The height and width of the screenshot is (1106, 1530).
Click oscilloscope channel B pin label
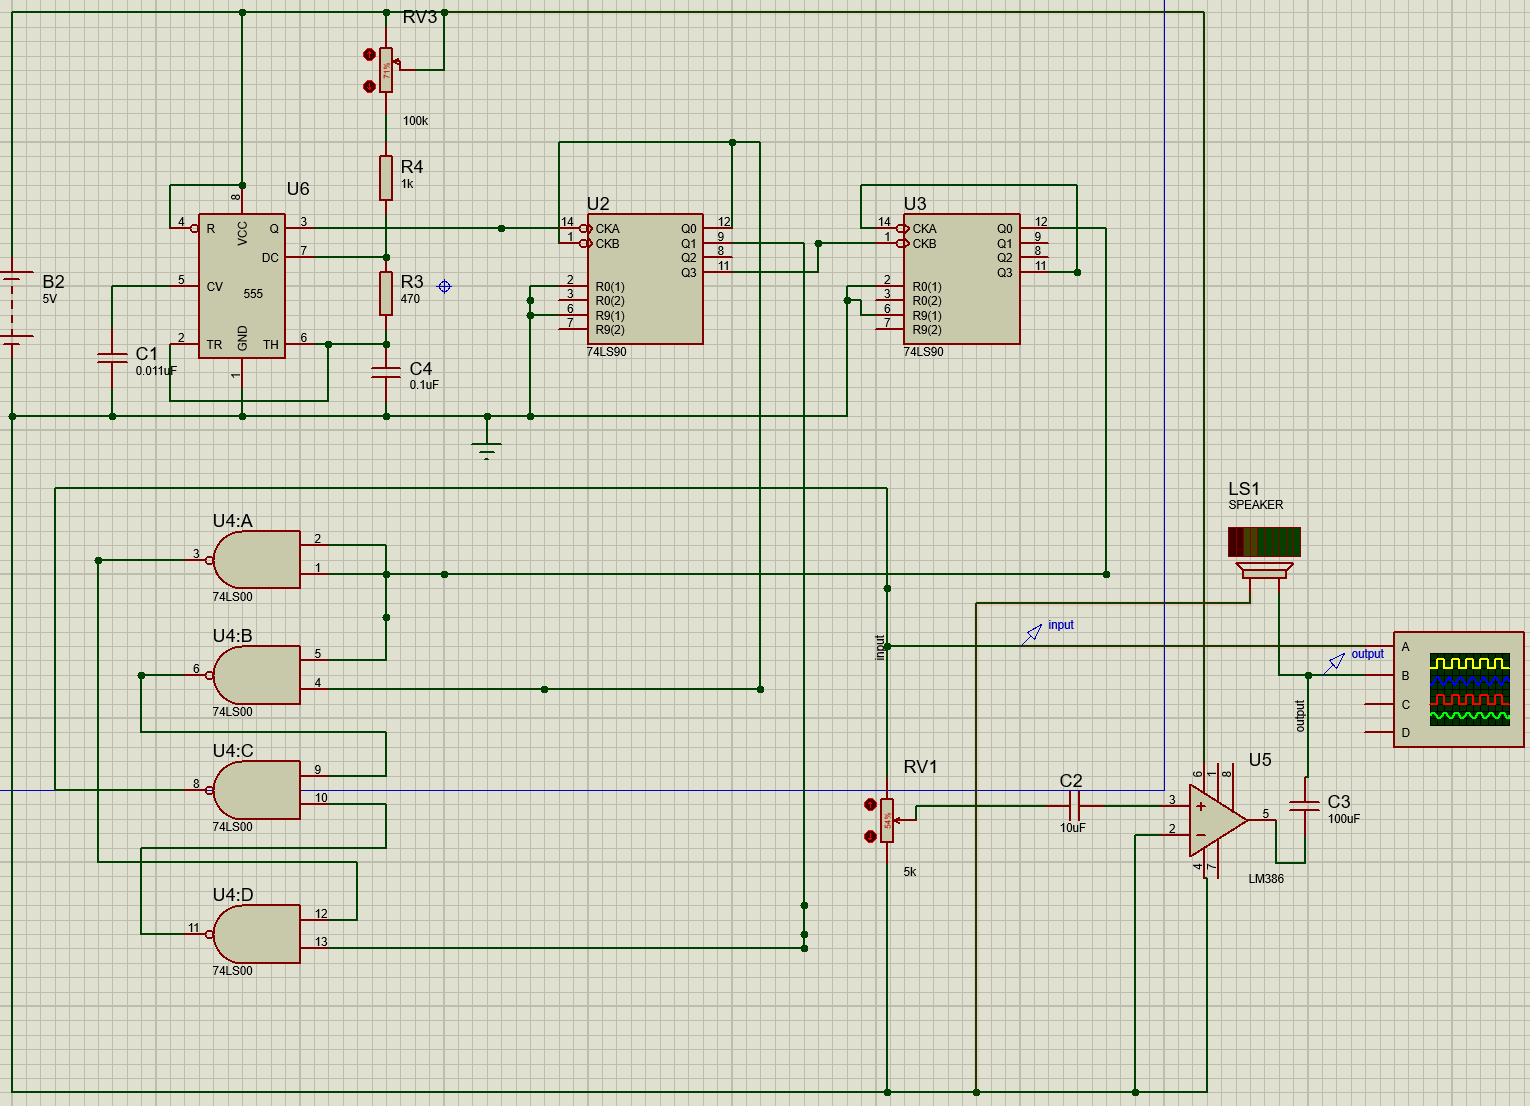pos(1405,676)
